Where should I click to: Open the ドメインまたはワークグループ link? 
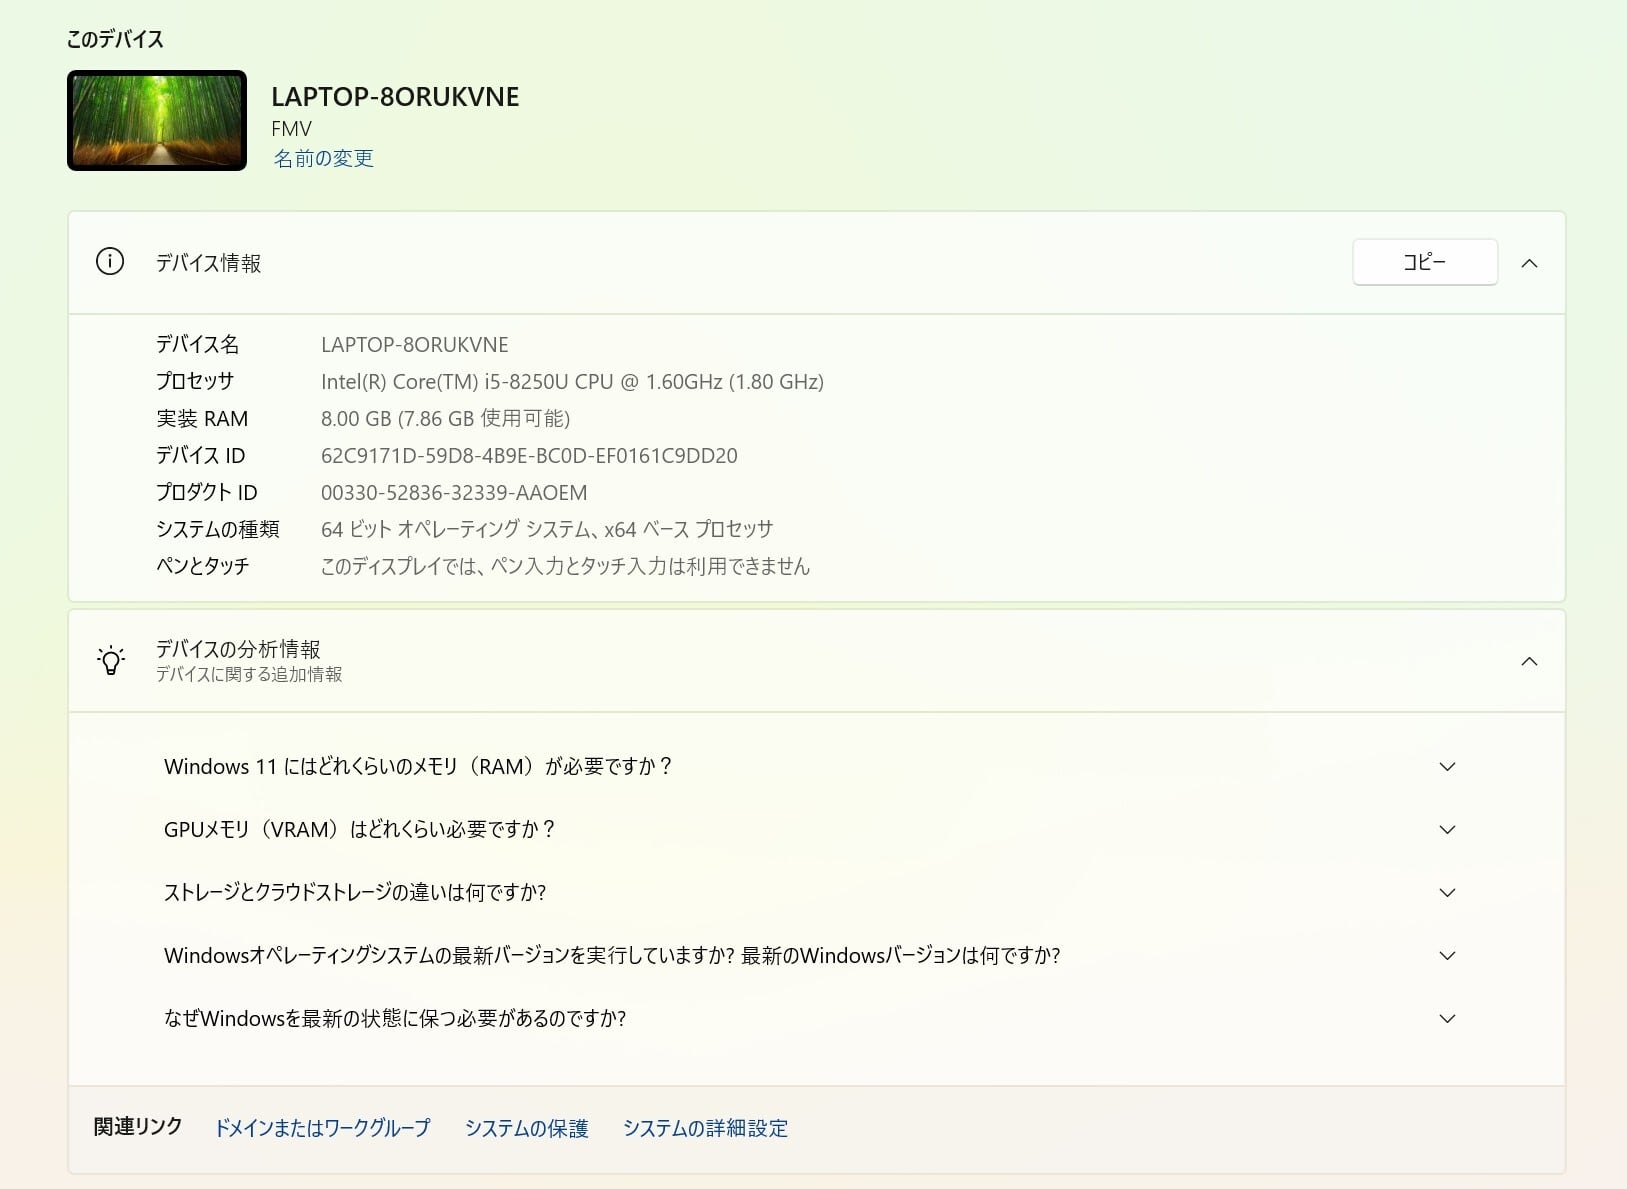click(x=322, y=1128)
